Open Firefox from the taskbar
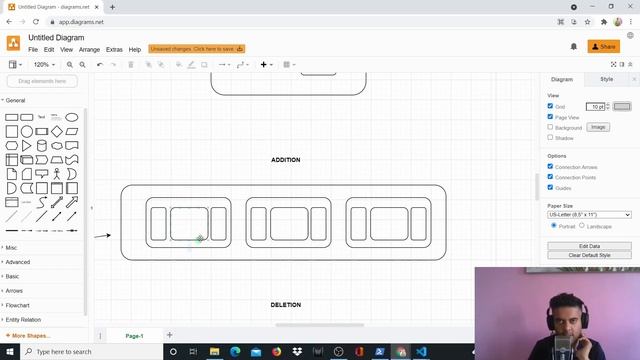The width and height of the screenshot is (640, 360). pyautogui.click(x=276, y=351)
